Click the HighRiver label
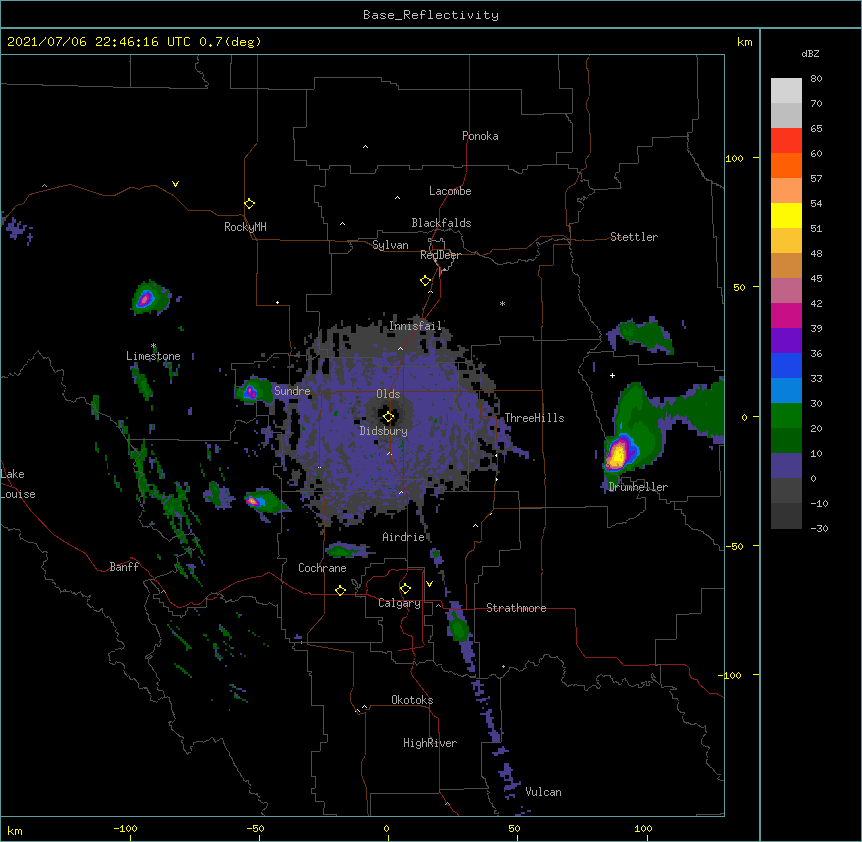This screenshot has width=862, height=842. [430, 743]
